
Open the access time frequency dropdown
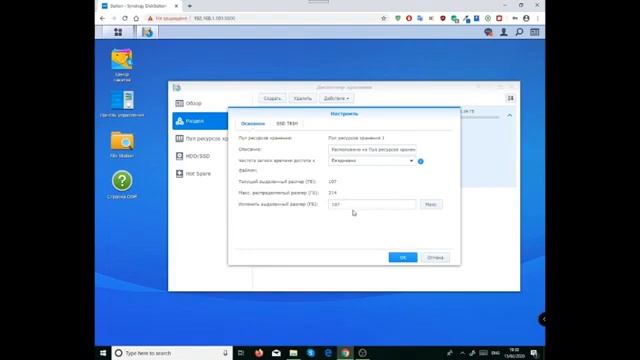pyautogui.click(x=372, y=161)
